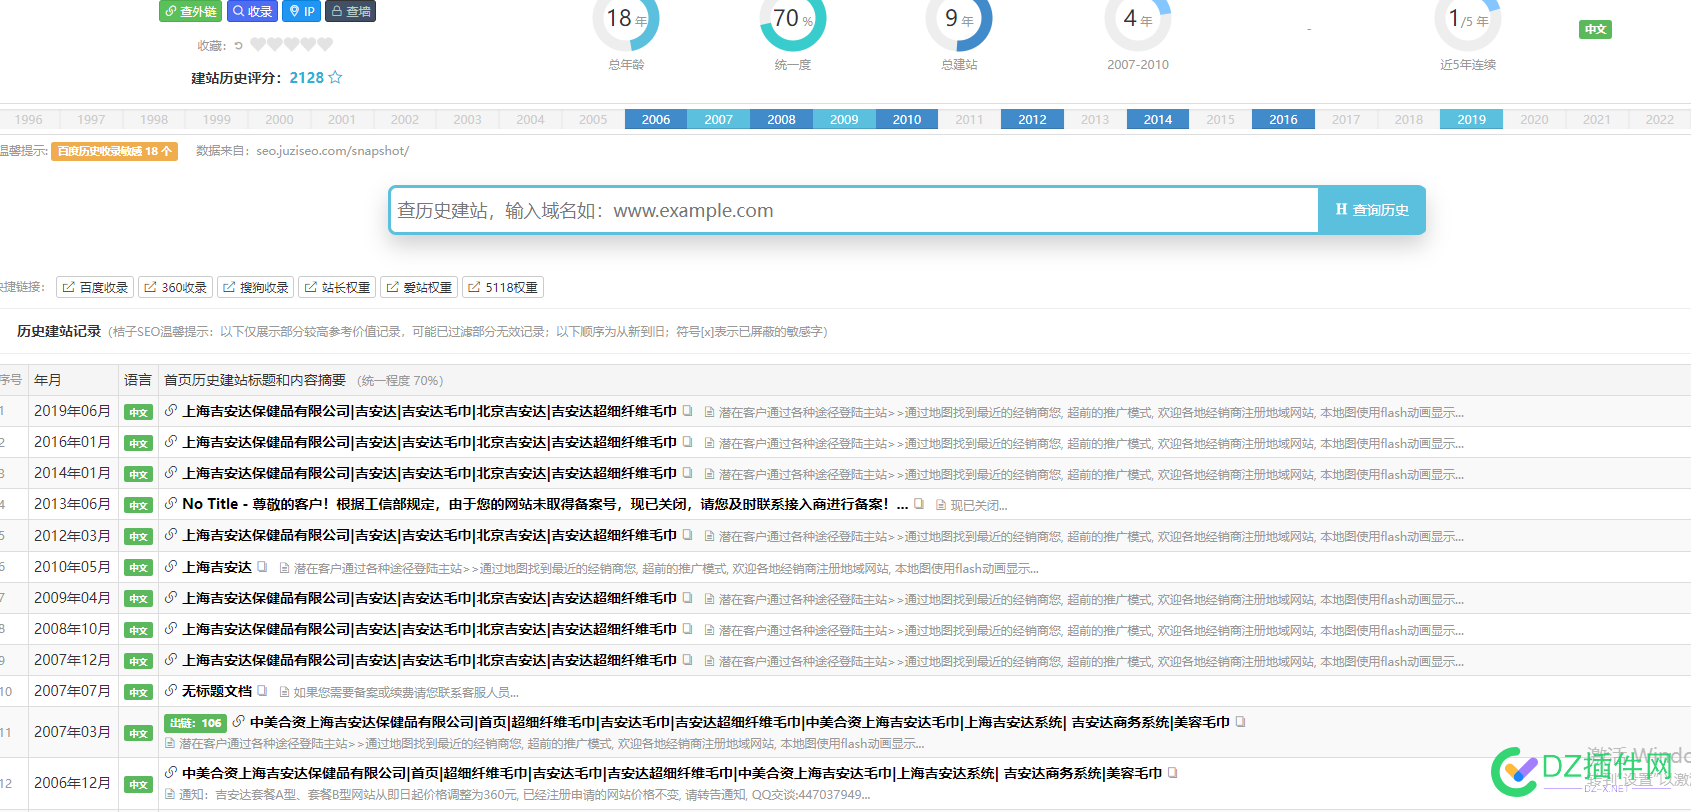Click the 查询历史 search button
The width and height of the screenshot is (1691, 812).
tap(1371, 210)
